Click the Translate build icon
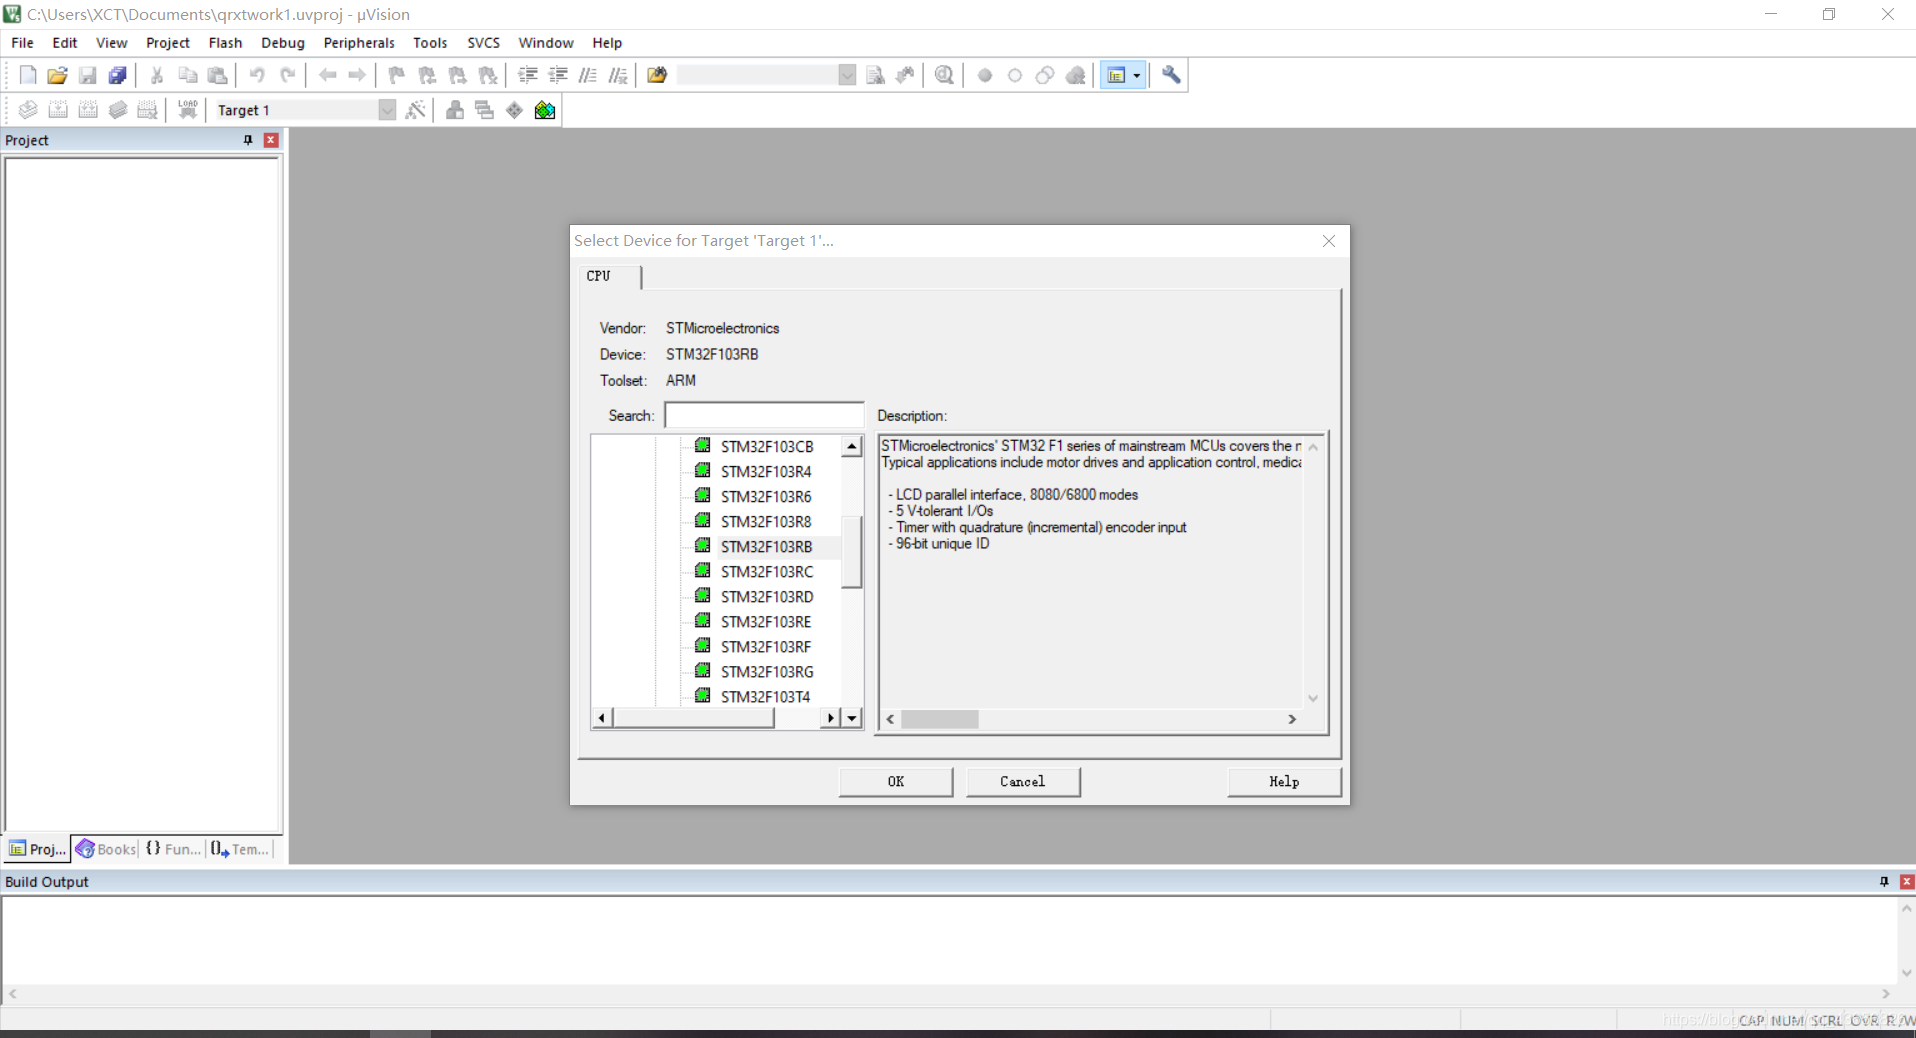 [28, 110]
